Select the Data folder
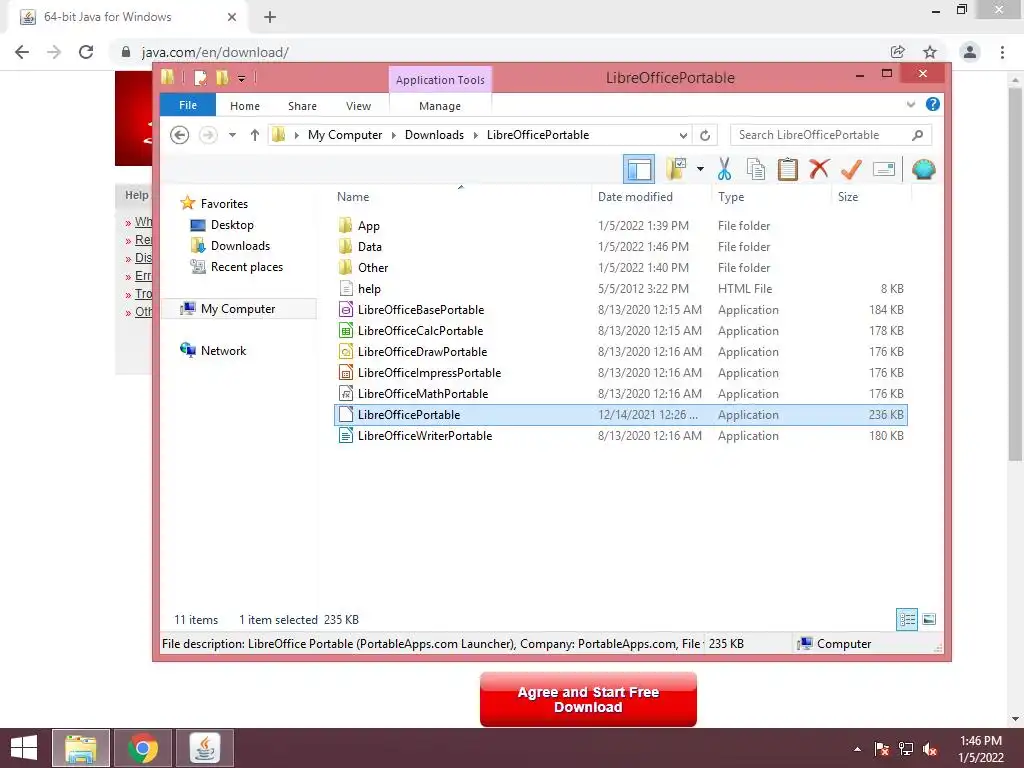 620,247
